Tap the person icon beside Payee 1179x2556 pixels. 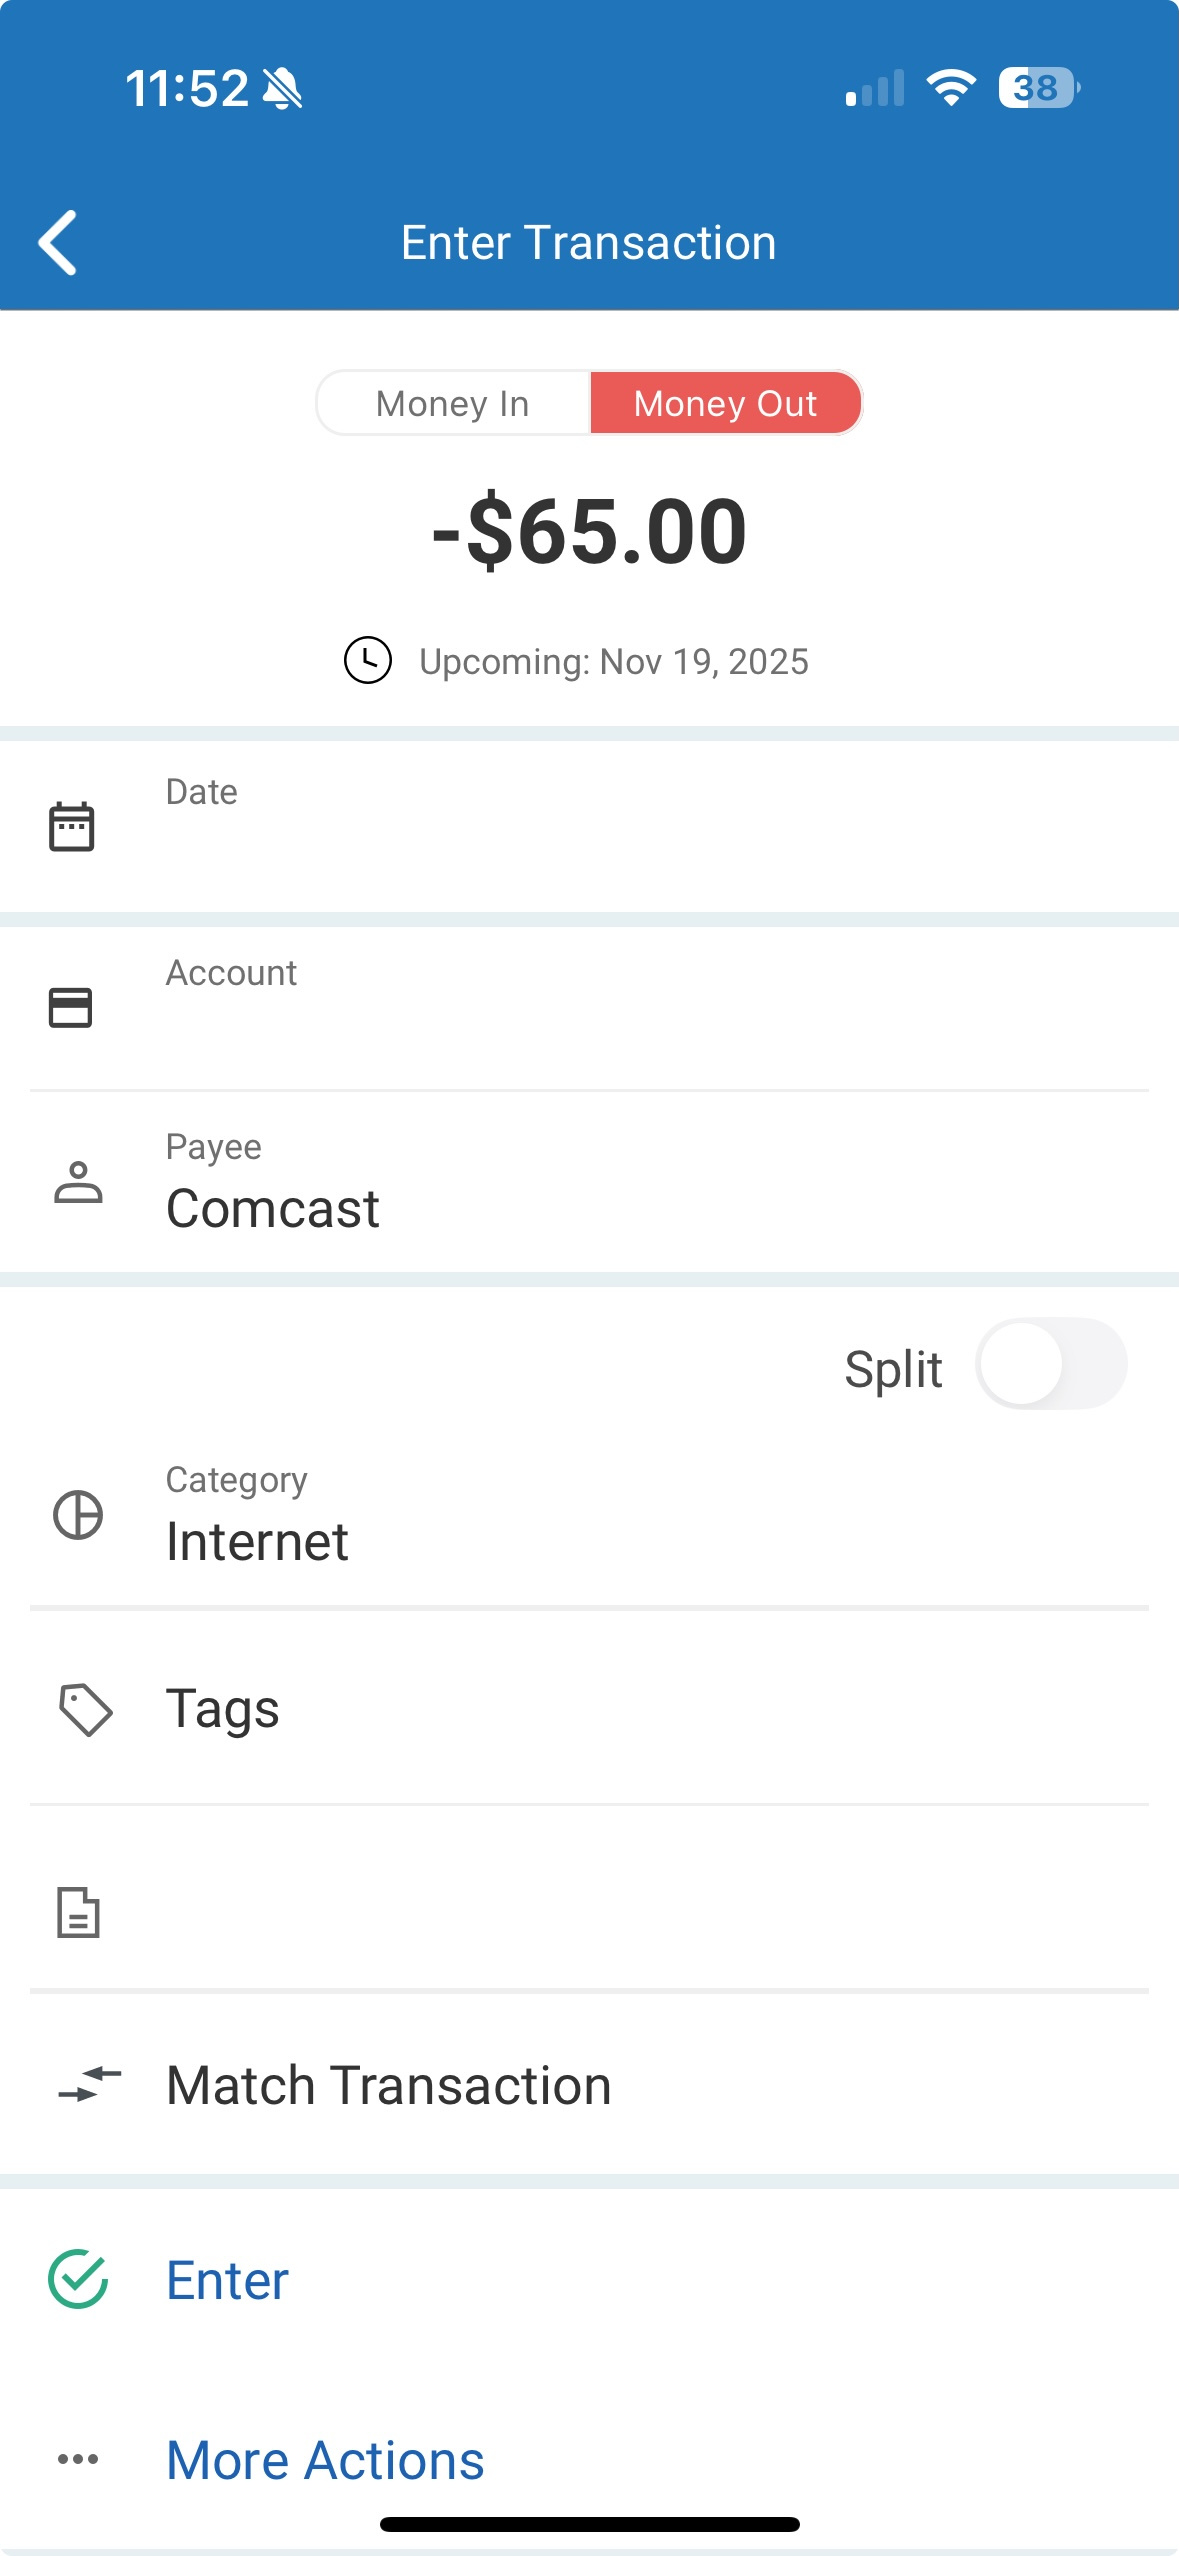(x=78, y=1182)
